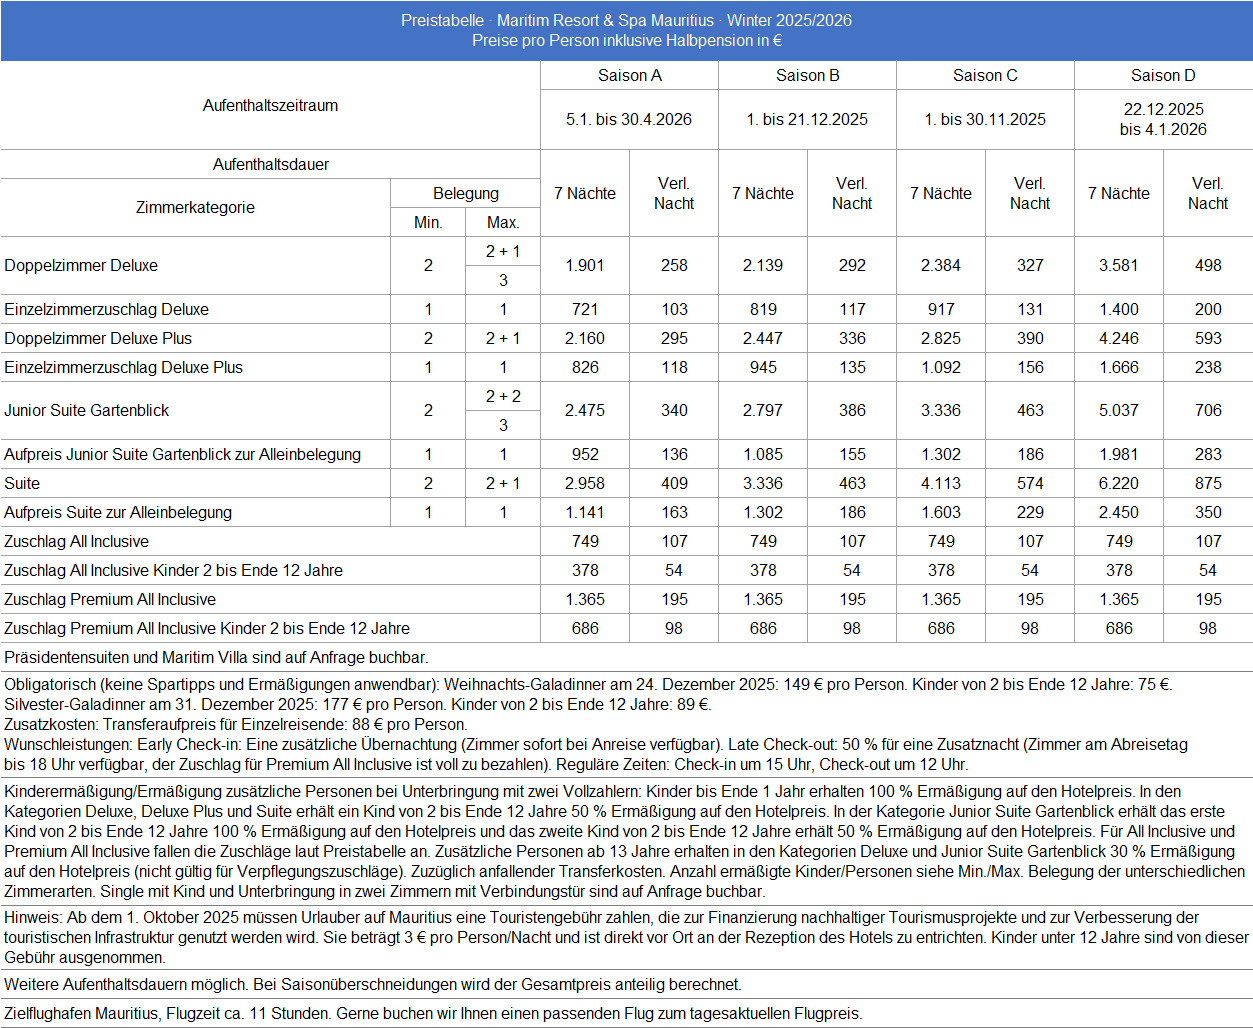Click max occupancy "2 + 2" for Junior Suite

click(503, 396)
